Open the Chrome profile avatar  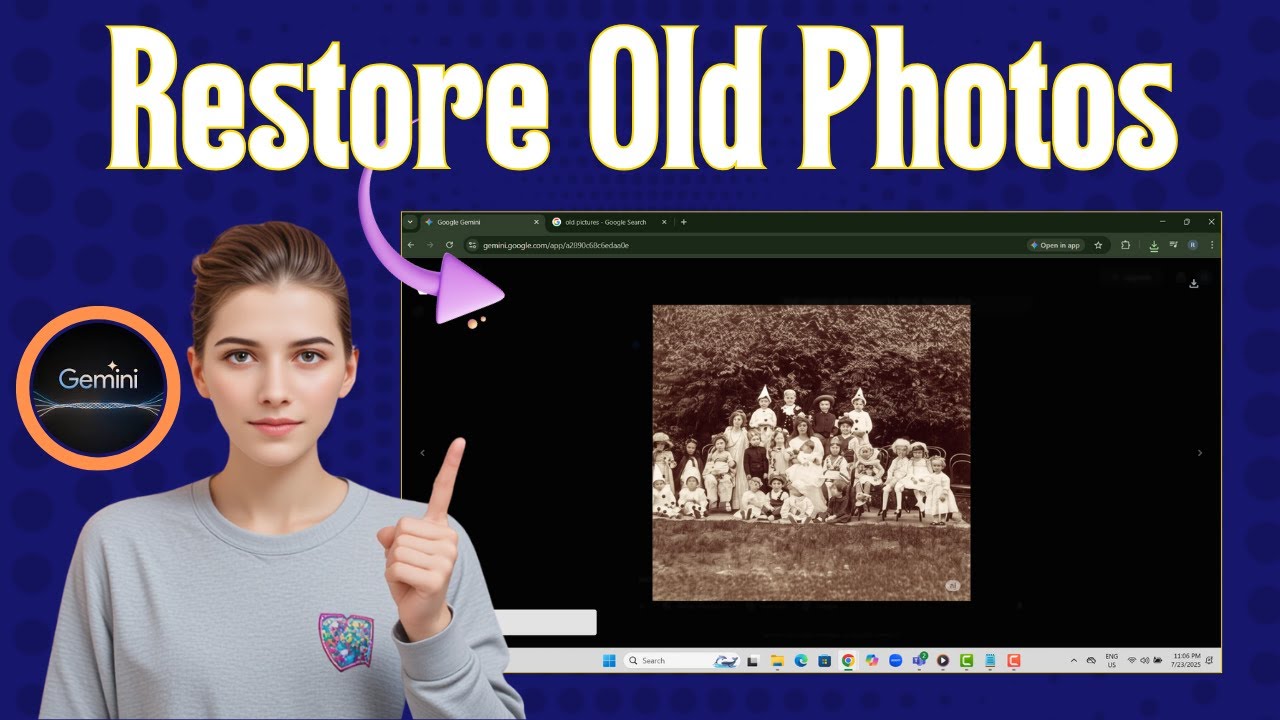click(1192, 245)
